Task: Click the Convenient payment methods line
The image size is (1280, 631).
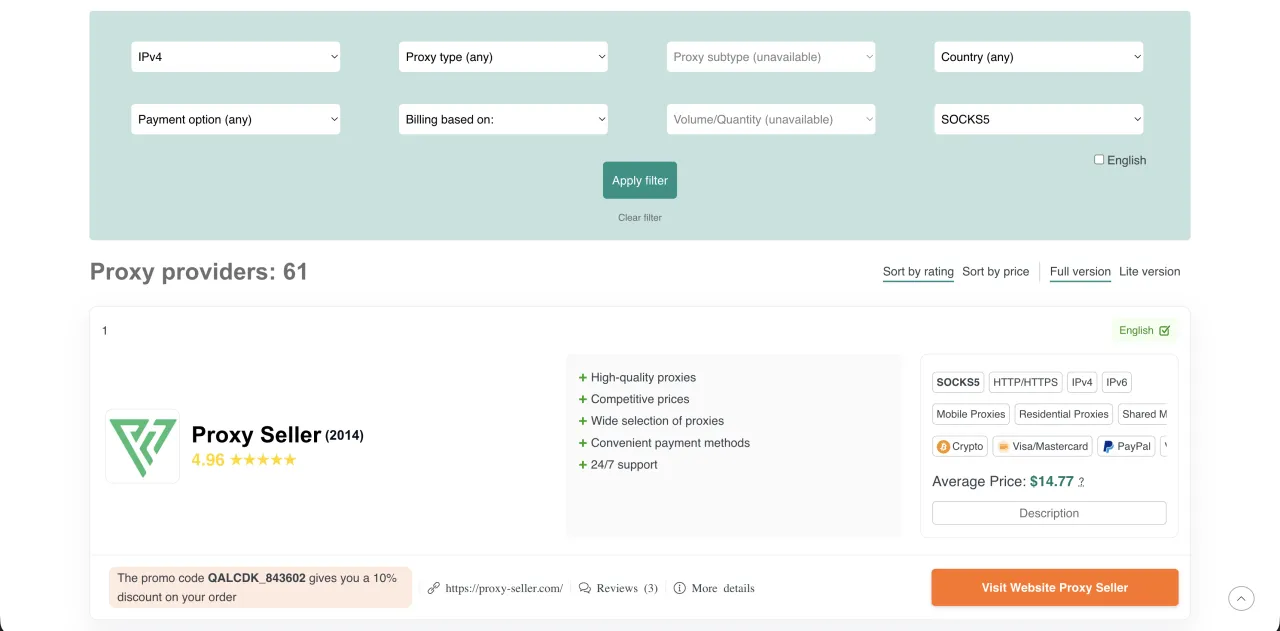Action: tap(670, 443)
